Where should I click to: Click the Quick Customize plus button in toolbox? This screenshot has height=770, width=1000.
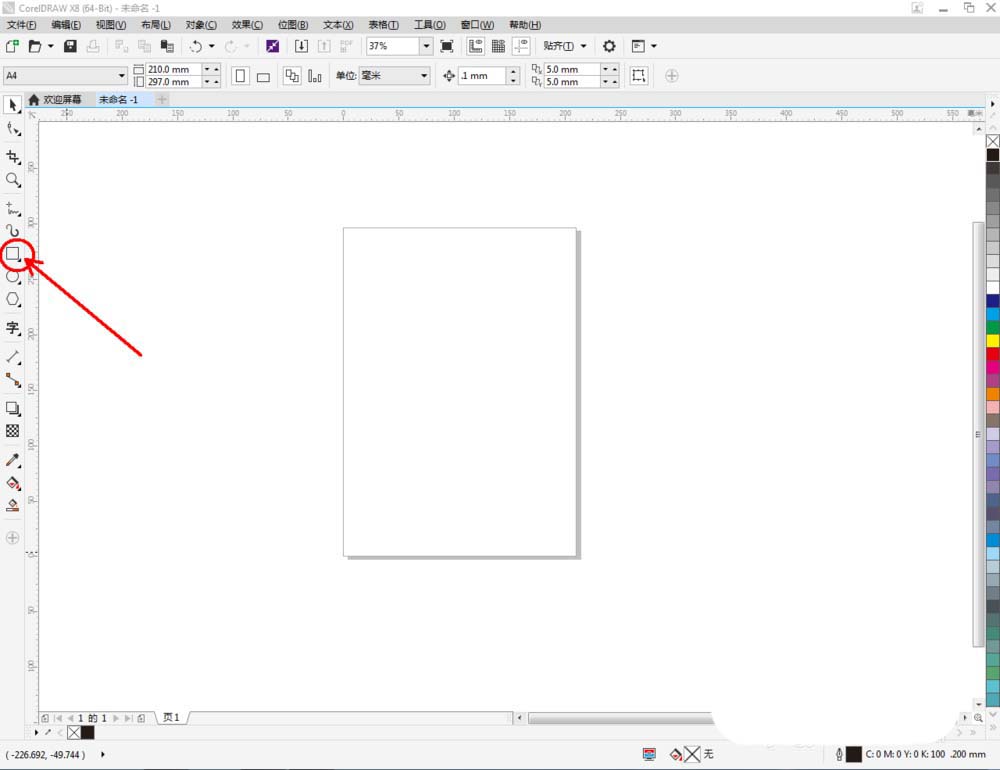click(x=13, y=538)
